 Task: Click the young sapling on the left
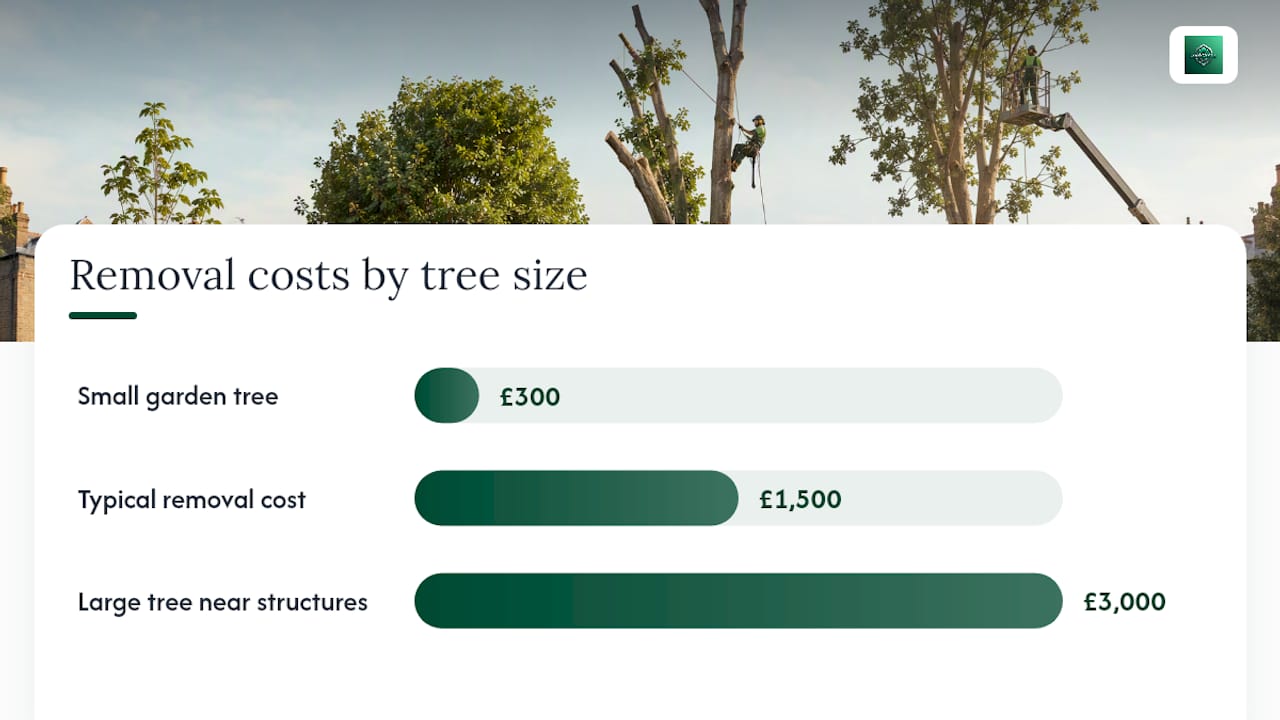coord(160,165)
